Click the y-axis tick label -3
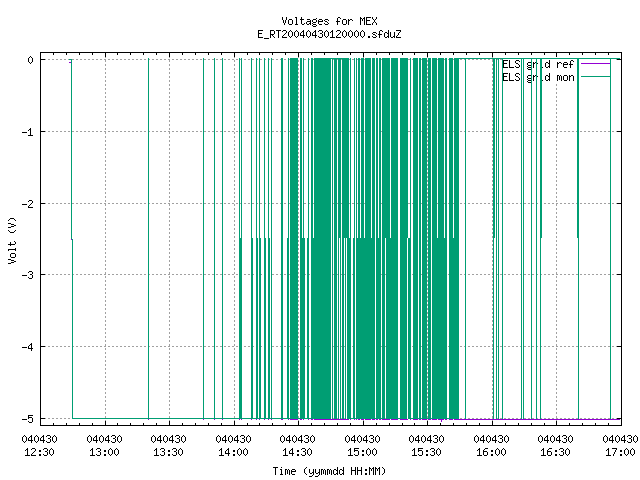This screenshot has height=480, width=640. click(27, 275)
